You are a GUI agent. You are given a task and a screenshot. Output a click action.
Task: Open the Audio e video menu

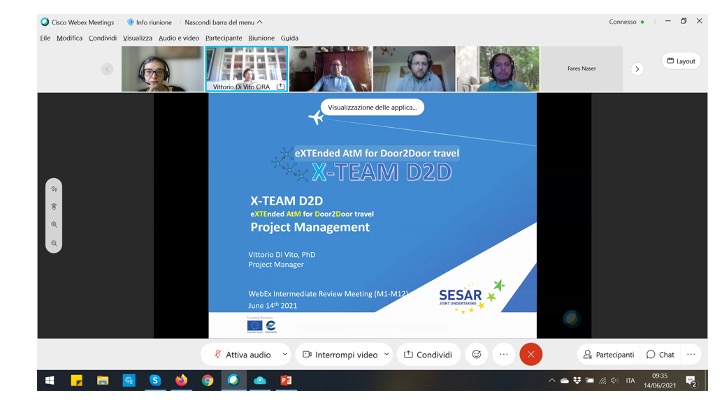point(179,38)
